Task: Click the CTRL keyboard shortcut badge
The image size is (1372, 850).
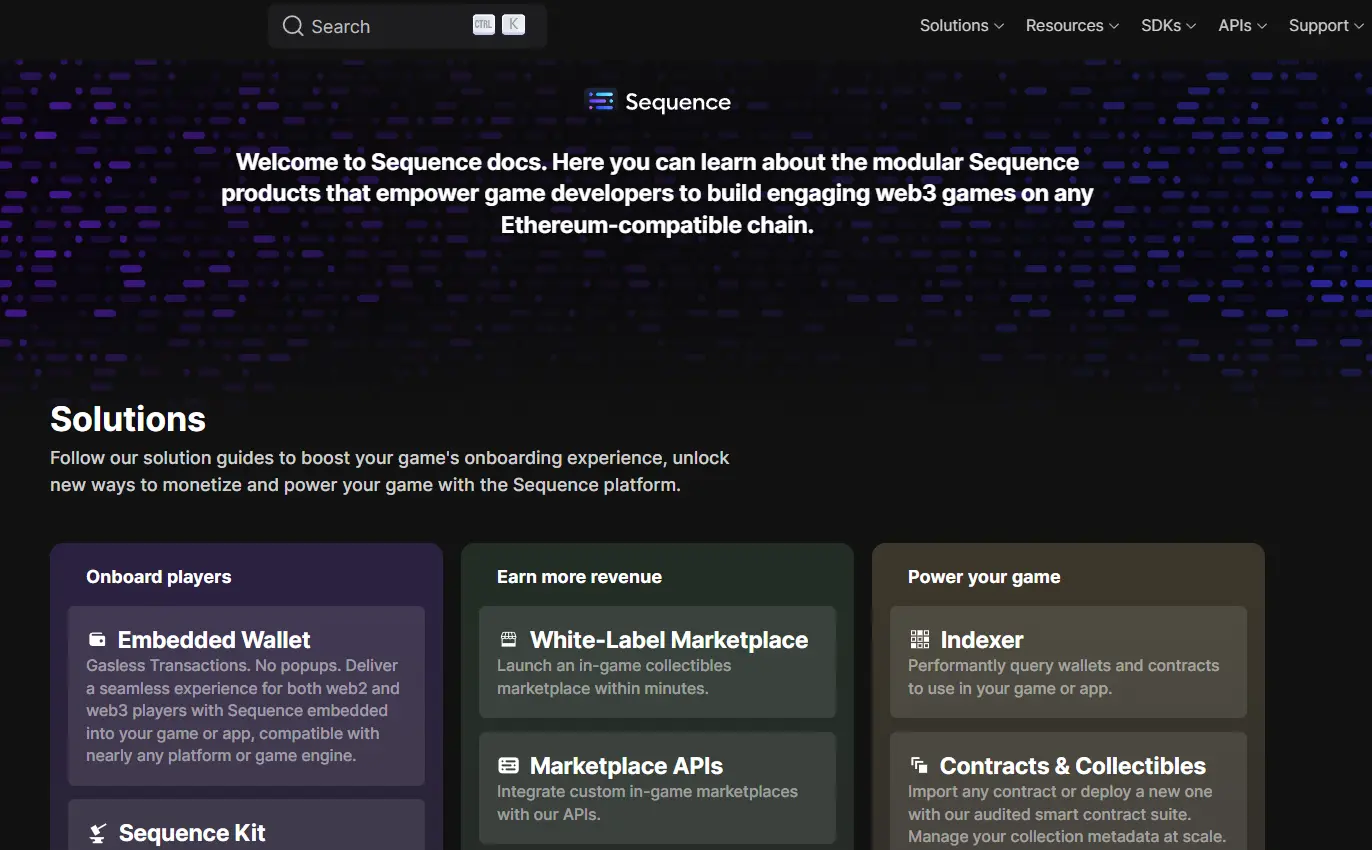Action: [484, 25]
